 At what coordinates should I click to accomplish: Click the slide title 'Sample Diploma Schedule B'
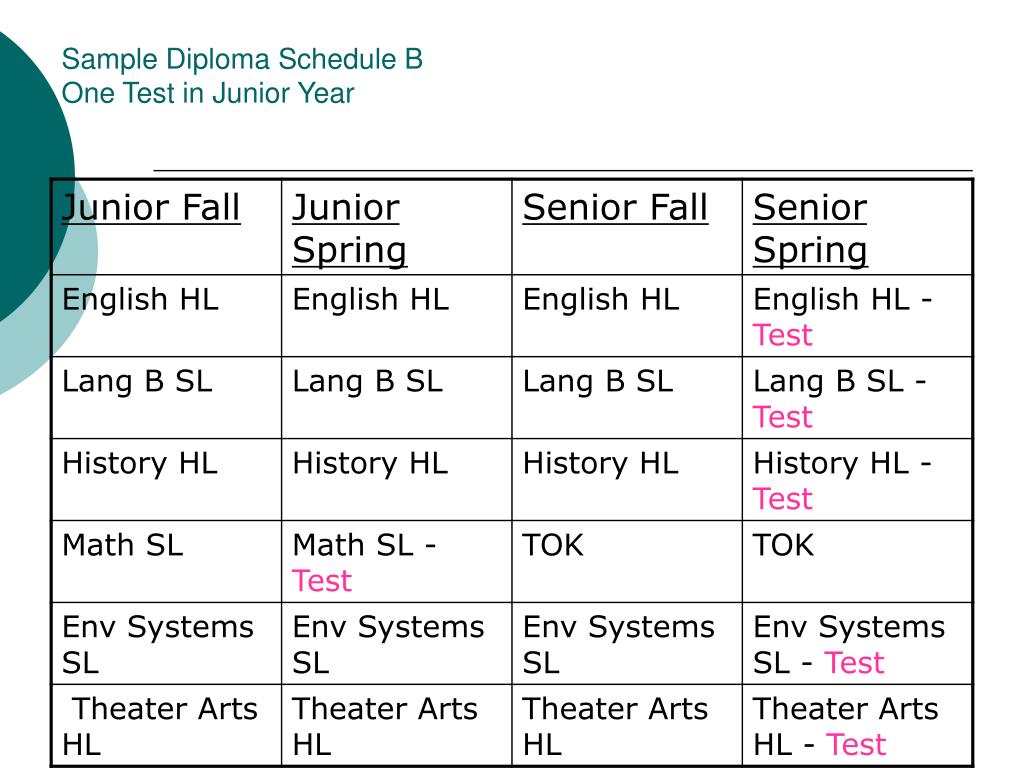pyautogui.click(x=242, y=59)
